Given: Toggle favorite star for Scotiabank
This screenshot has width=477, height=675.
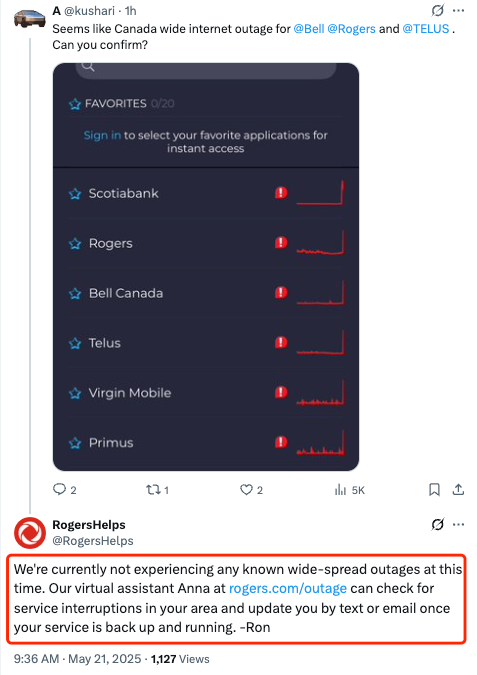Looking at the screenshot, I should (75, 194).
